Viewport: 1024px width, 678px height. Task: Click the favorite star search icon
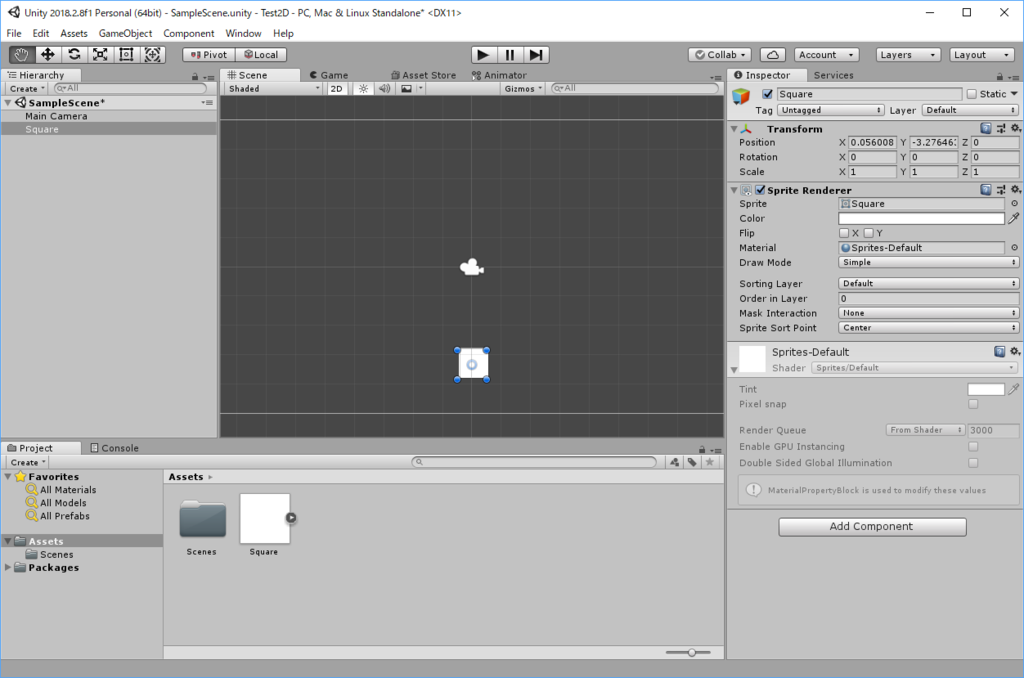[x=710, y=462]
